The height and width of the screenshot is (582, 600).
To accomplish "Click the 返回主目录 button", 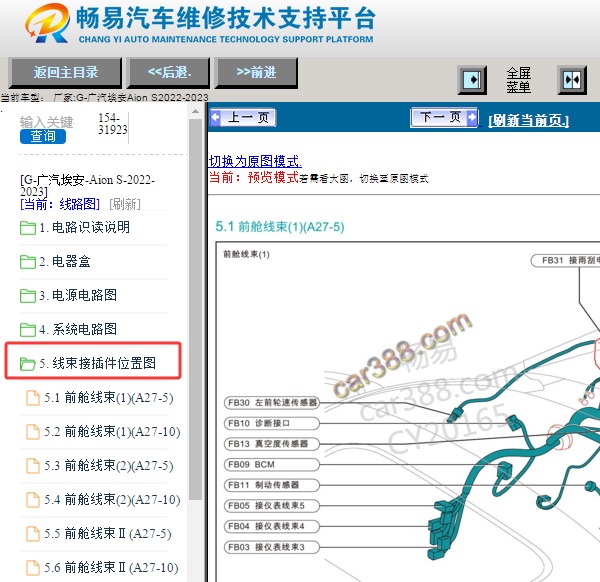I will (x=65, y=73).
